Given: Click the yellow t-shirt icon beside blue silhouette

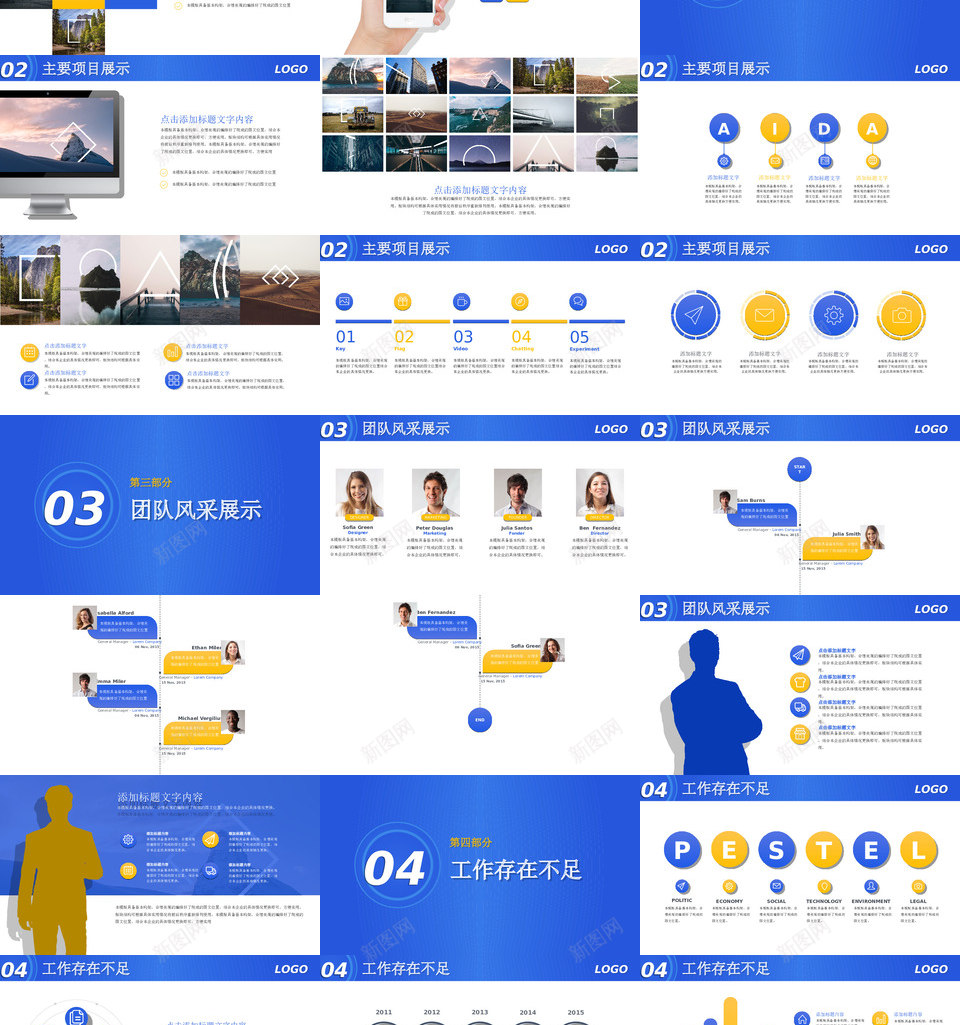Looking at the screenshot, I should (x=799, y=682).
